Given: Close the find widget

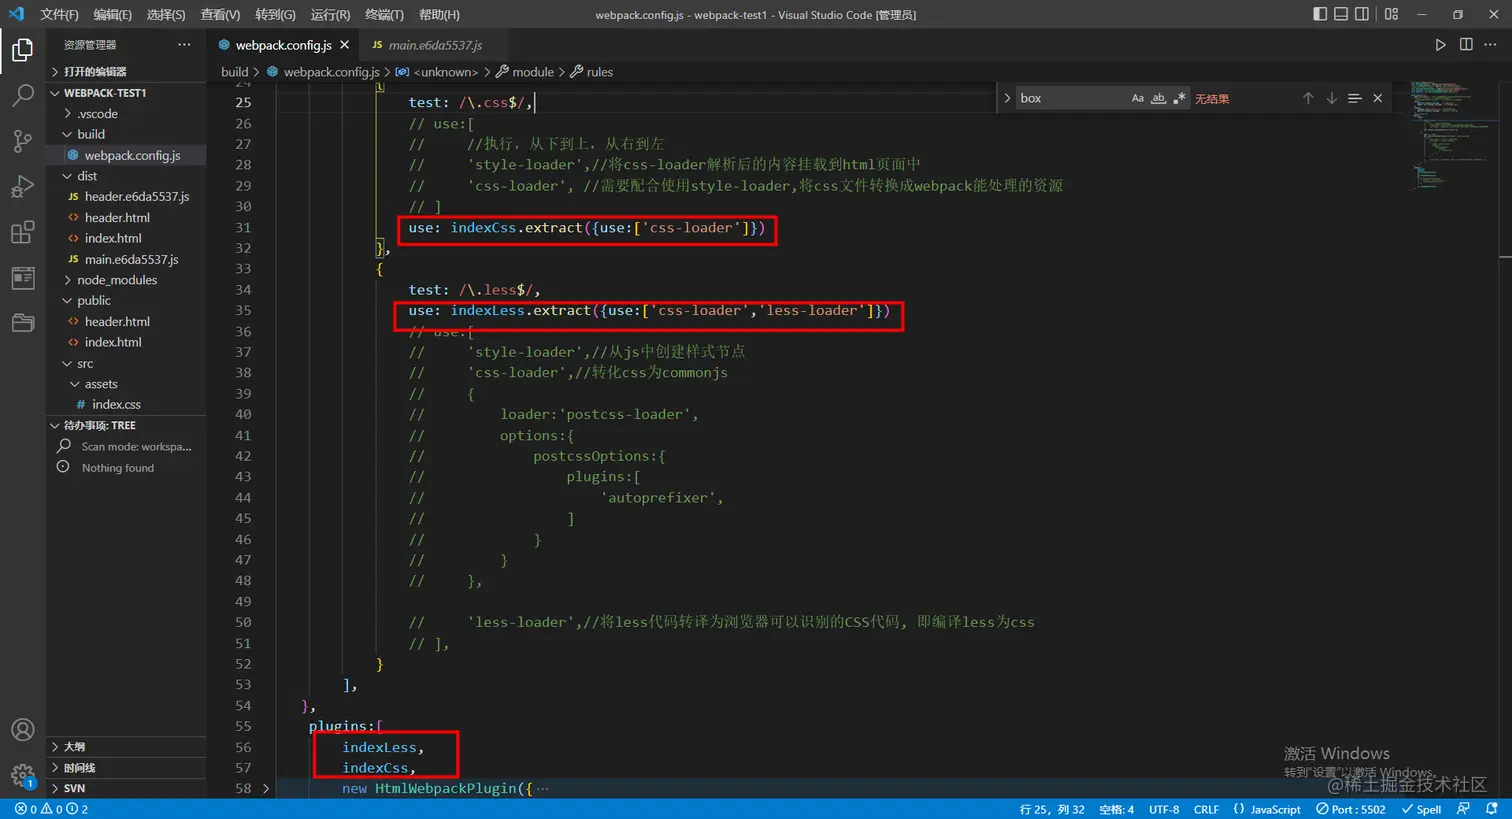Looking at the screenshot, I should [1378, 98].
